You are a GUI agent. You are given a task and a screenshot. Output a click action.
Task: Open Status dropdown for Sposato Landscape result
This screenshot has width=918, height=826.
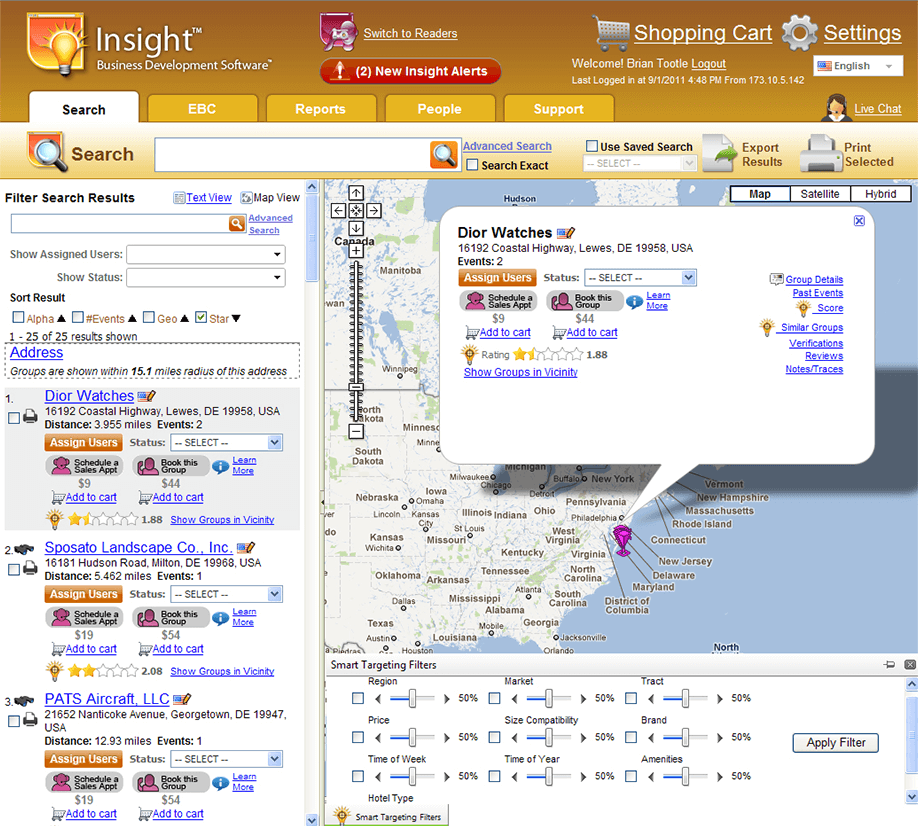(x=227, y=594)
